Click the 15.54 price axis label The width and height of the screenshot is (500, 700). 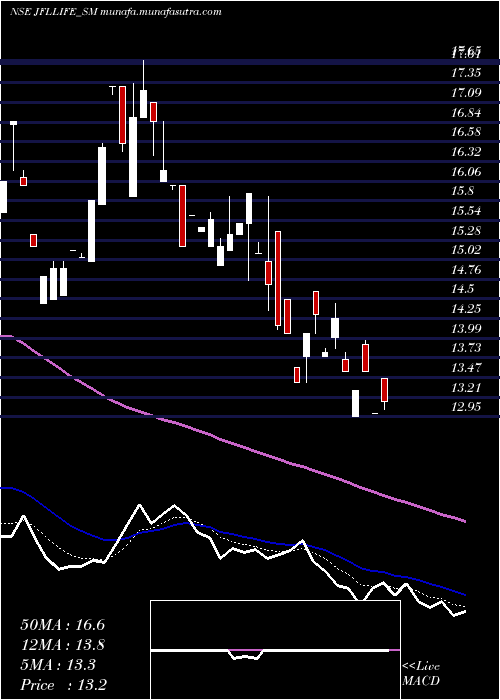pyautogui.click(x=466, y=210)
